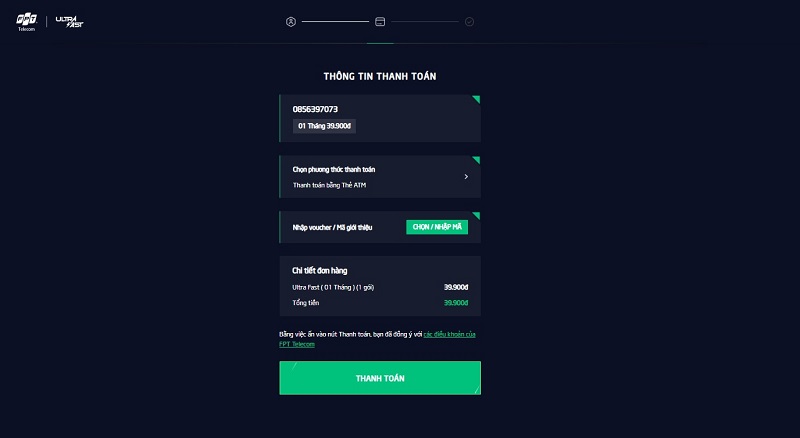
Task: Select the payment card step icon
Action: (380, 21)
